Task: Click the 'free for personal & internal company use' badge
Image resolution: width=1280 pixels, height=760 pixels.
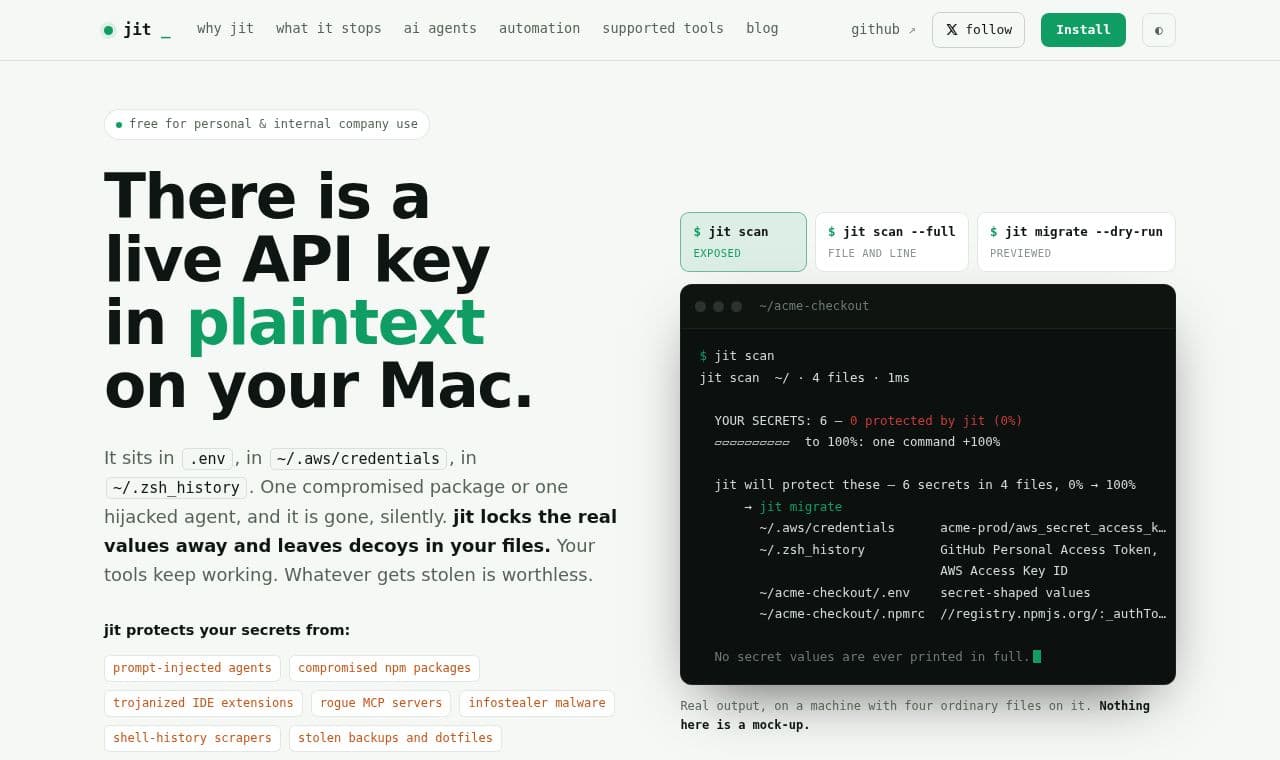Action: (267, 124)
